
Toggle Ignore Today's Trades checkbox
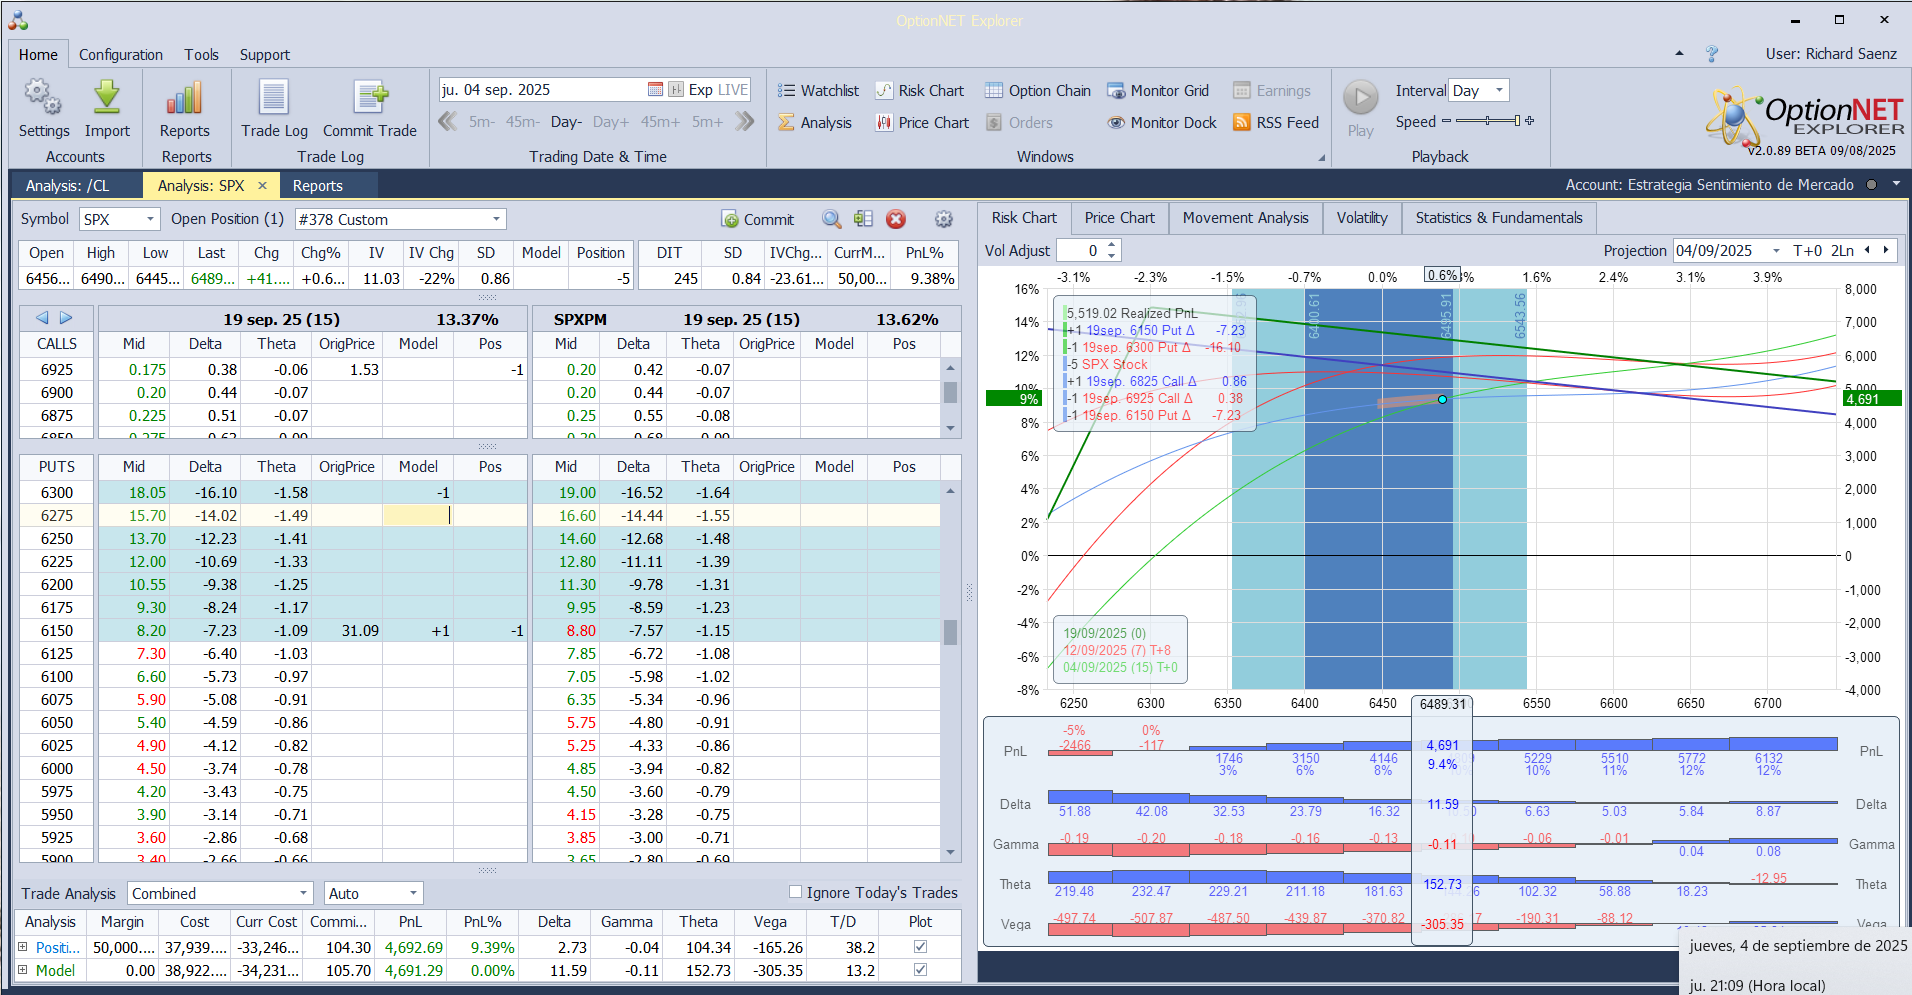pyautogui.click(x=795, y=892)
